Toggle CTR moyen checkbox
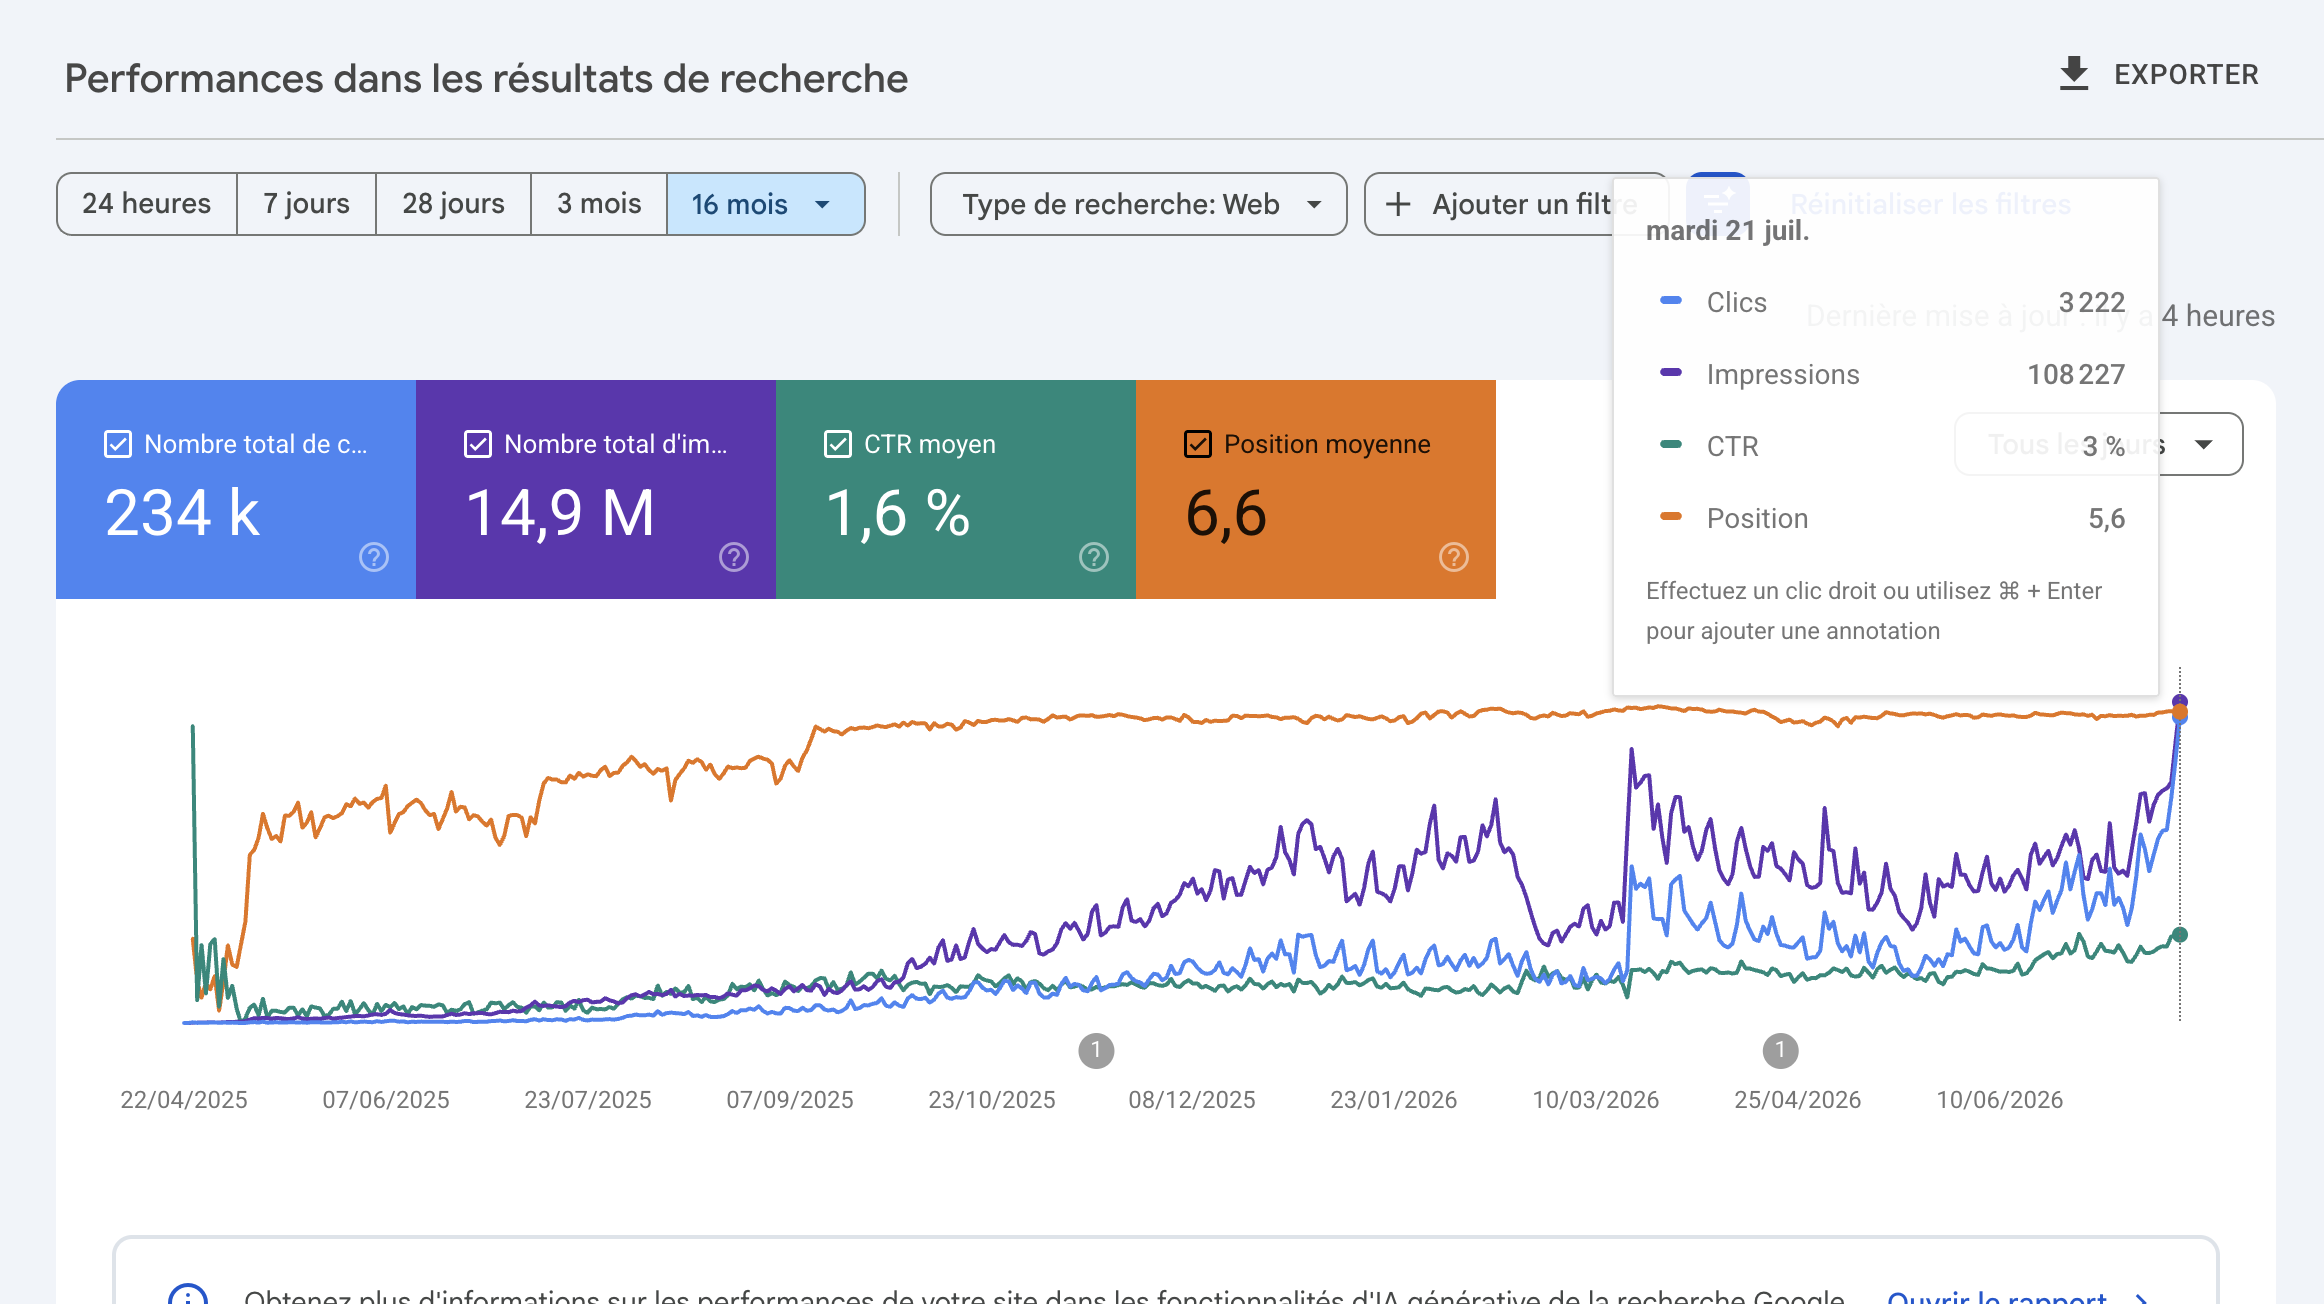Viewport: 2324px width, 1304px height. [838, 444]
